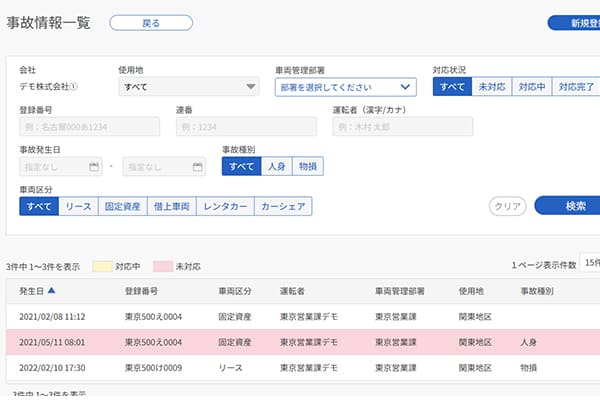Click pink 未対応 legend swatch
The width and height of the screenshot is (600, 400).
point(163,266)
